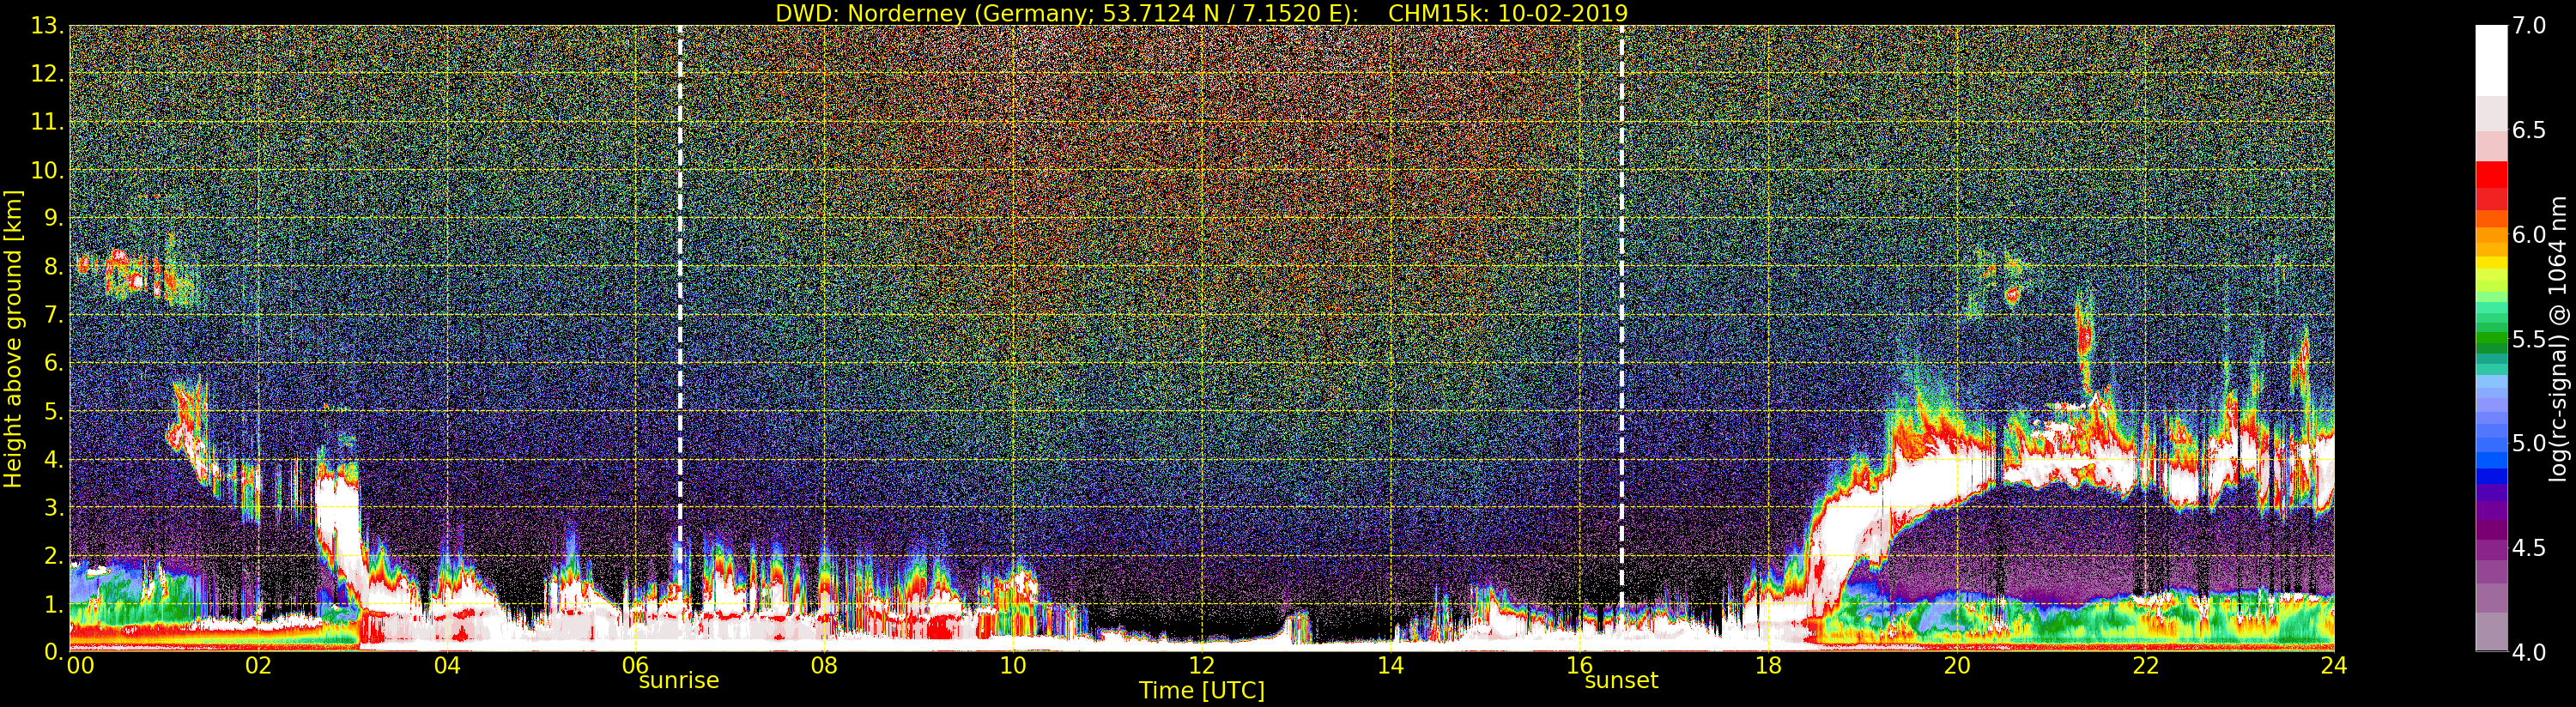Viewport: 2576px width, 707px height.
Task: Click height axis tick label '8.'
Action: click(54, 266)
